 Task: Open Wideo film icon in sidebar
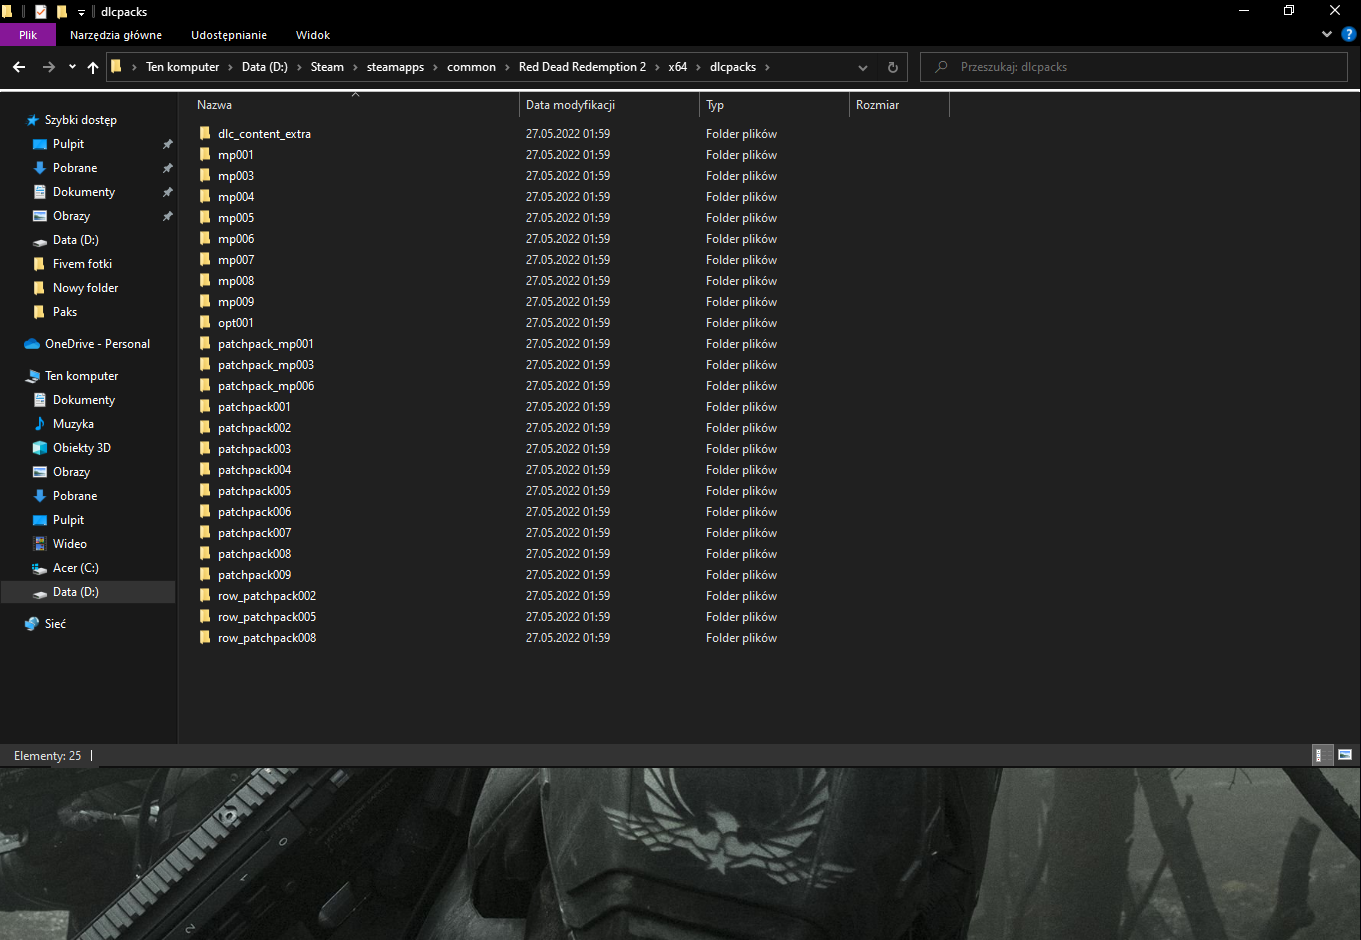(x=40, y=544)
